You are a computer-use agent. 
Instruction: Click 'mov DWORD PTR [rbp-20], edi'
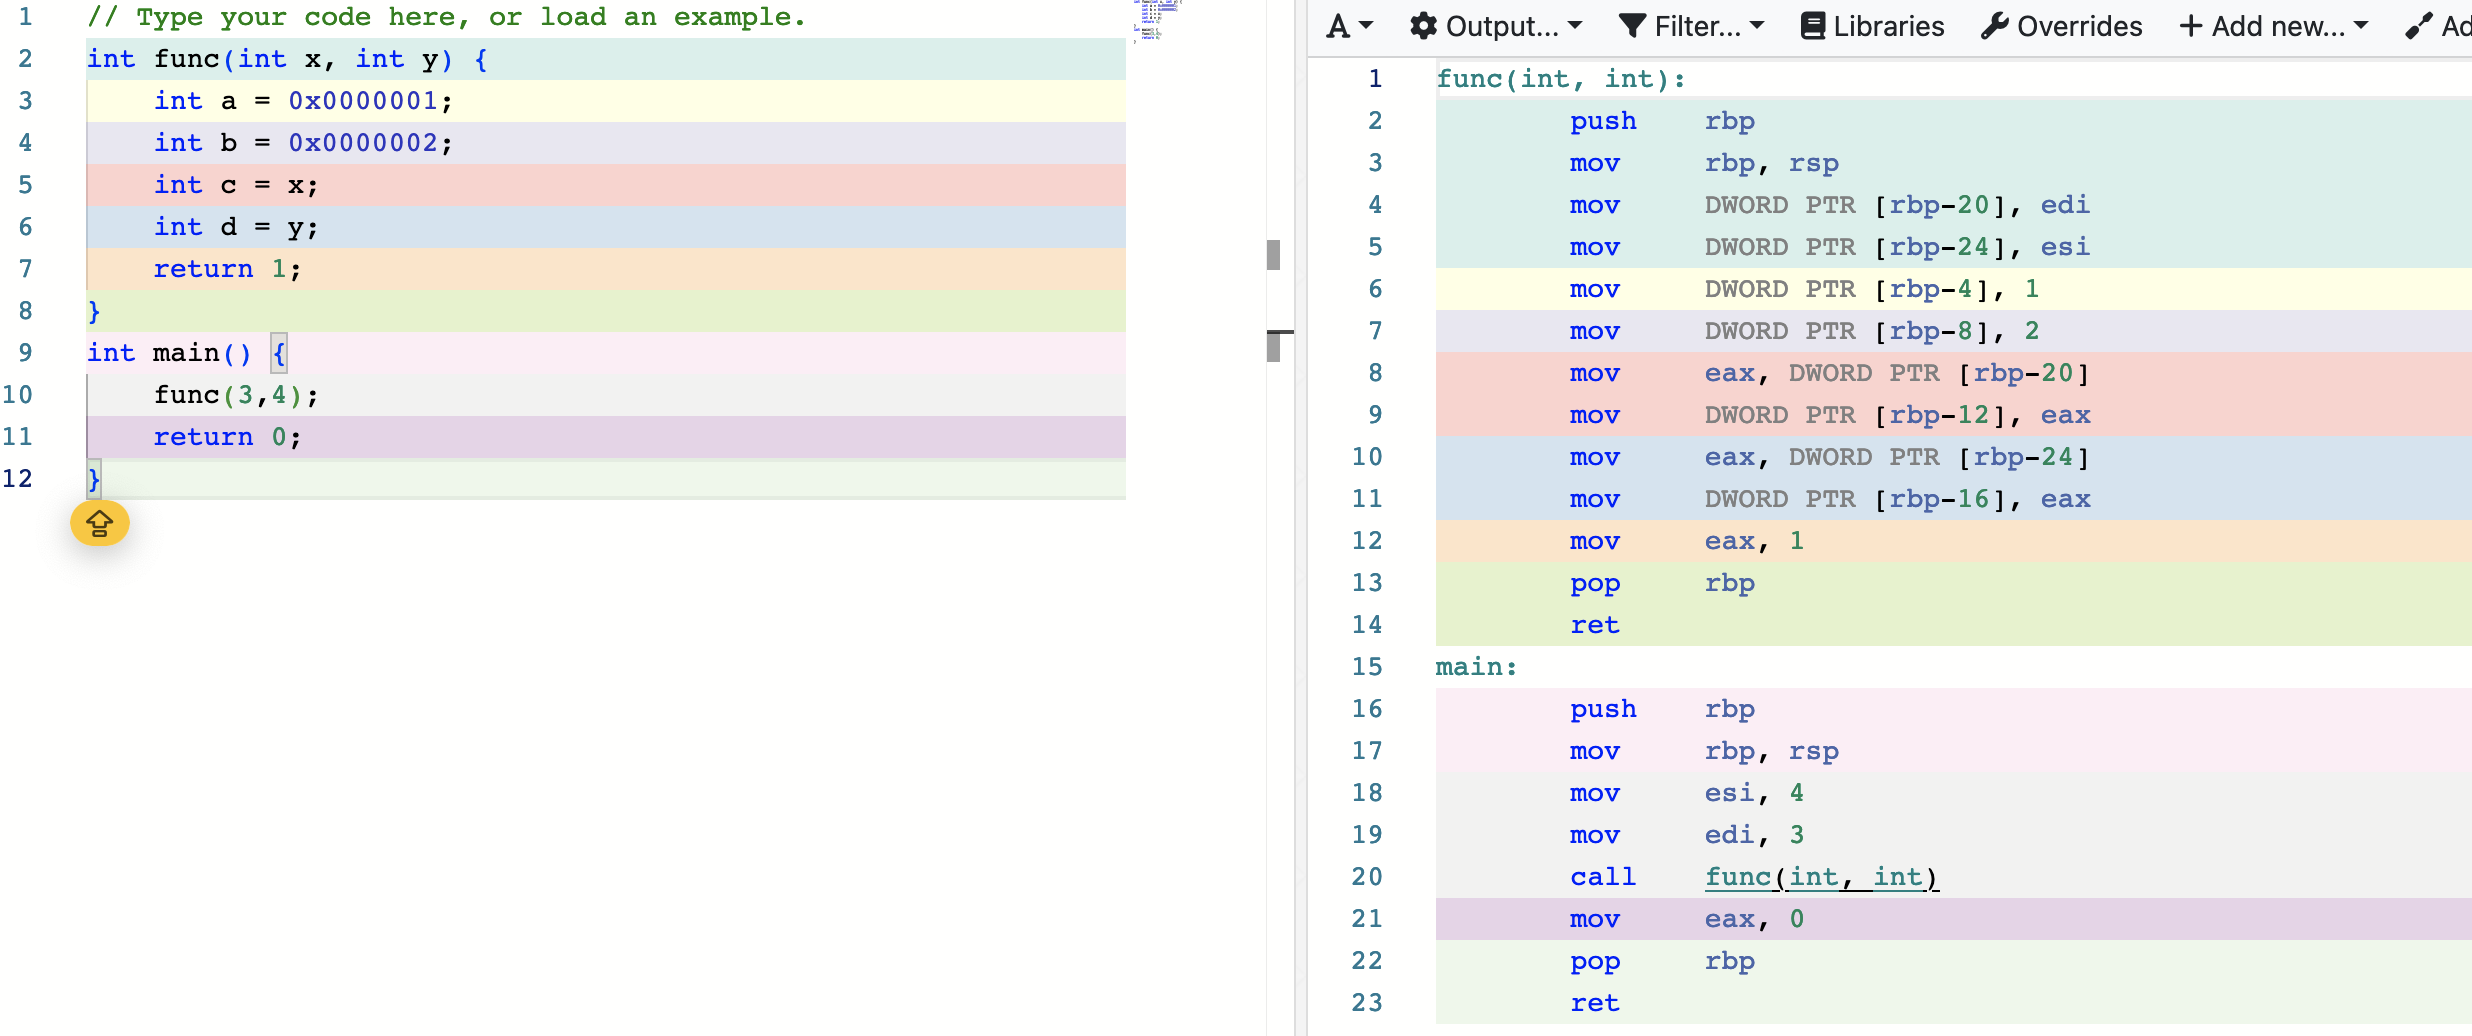tap(1830, 205)
